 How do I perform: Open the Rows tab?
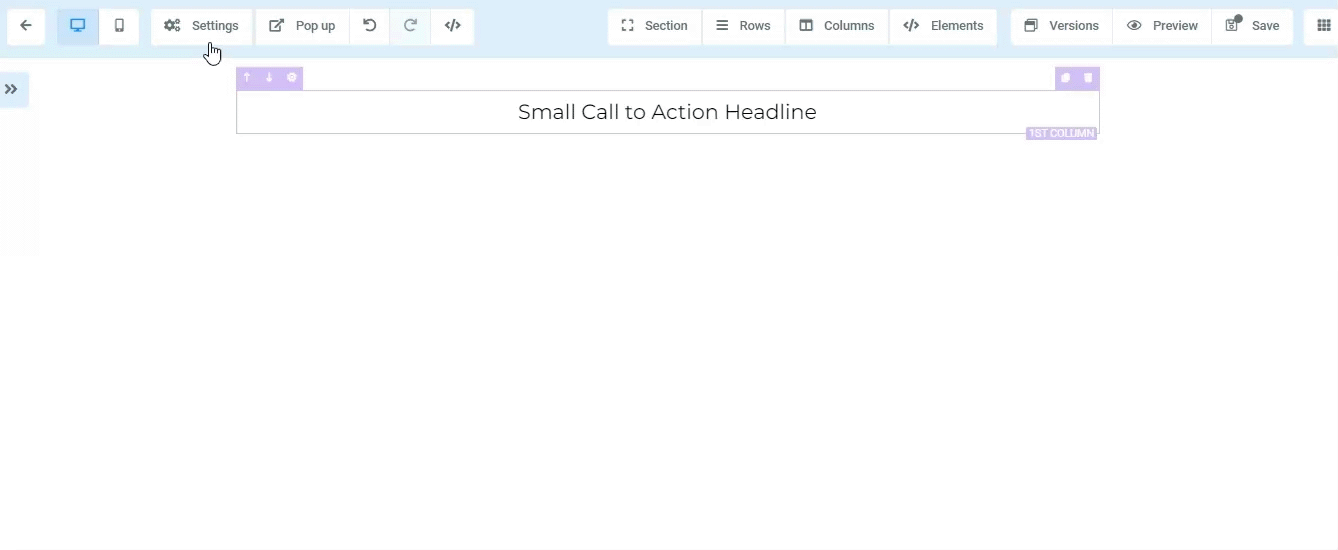[x=743, y=26]
